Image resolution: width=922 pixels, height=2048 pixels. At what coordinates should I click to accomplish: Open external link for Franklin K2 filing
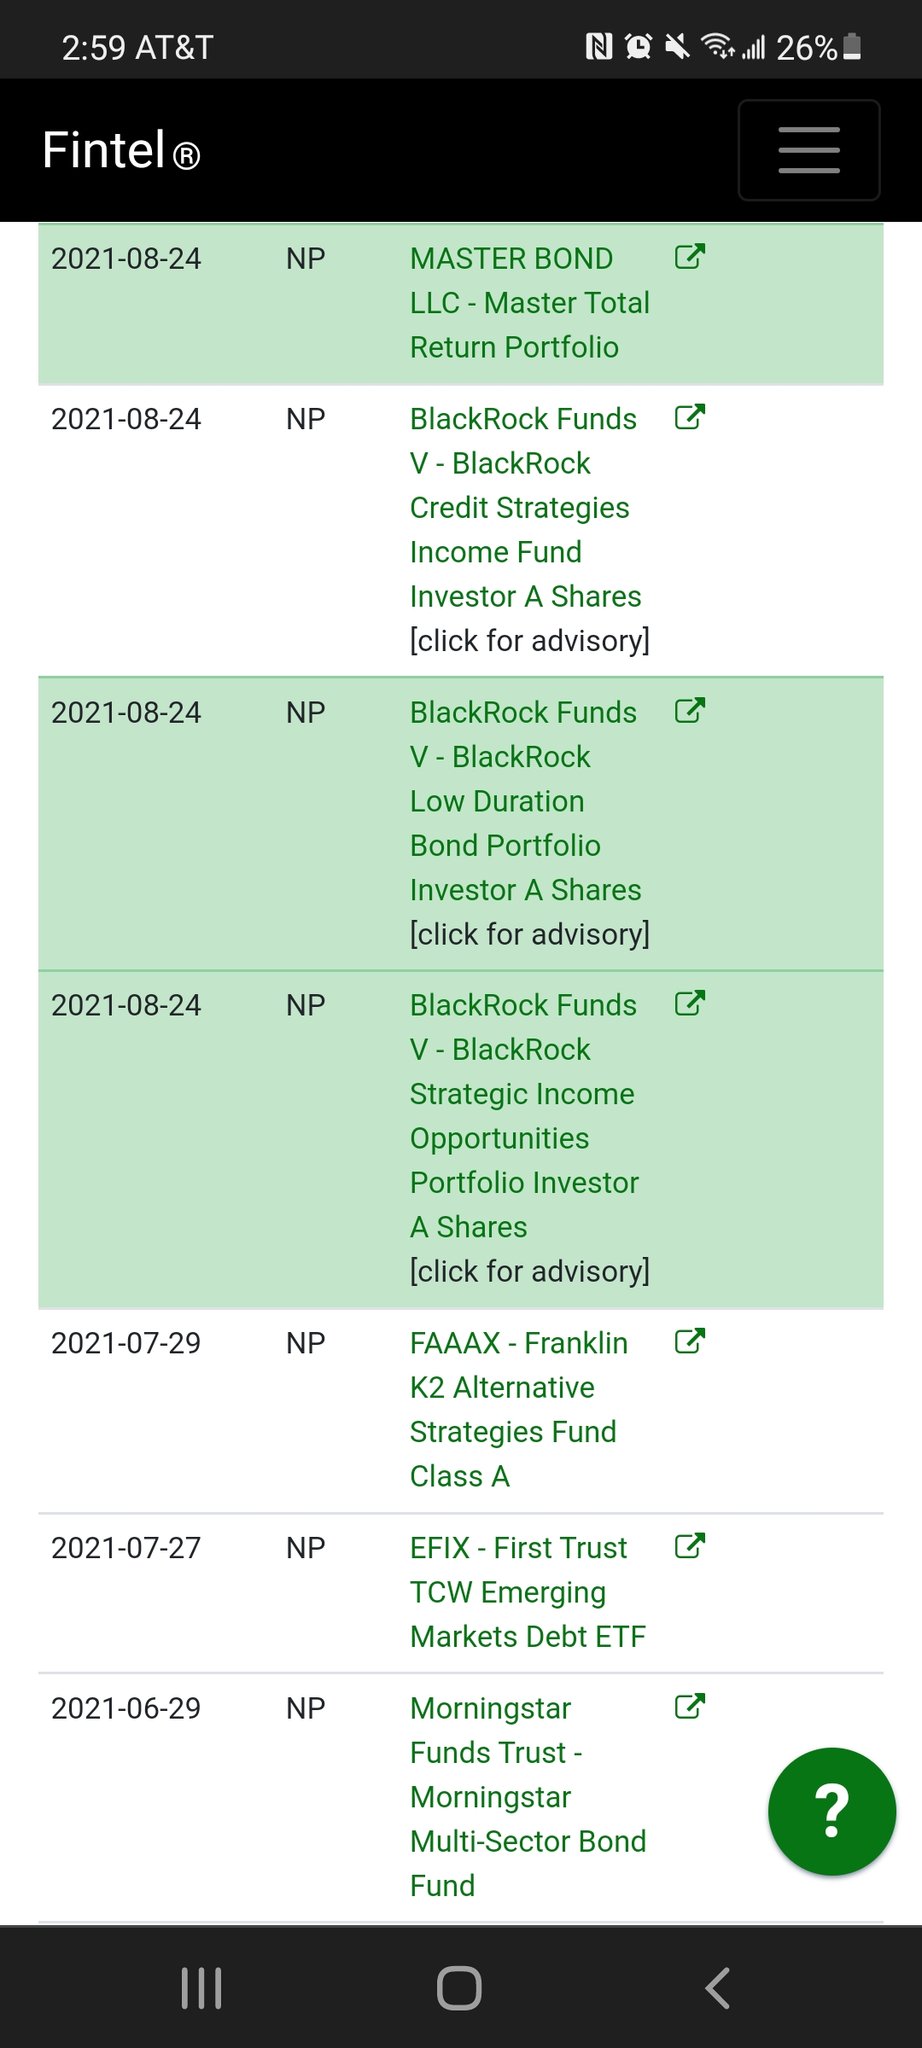click(x=690, y=1341)
